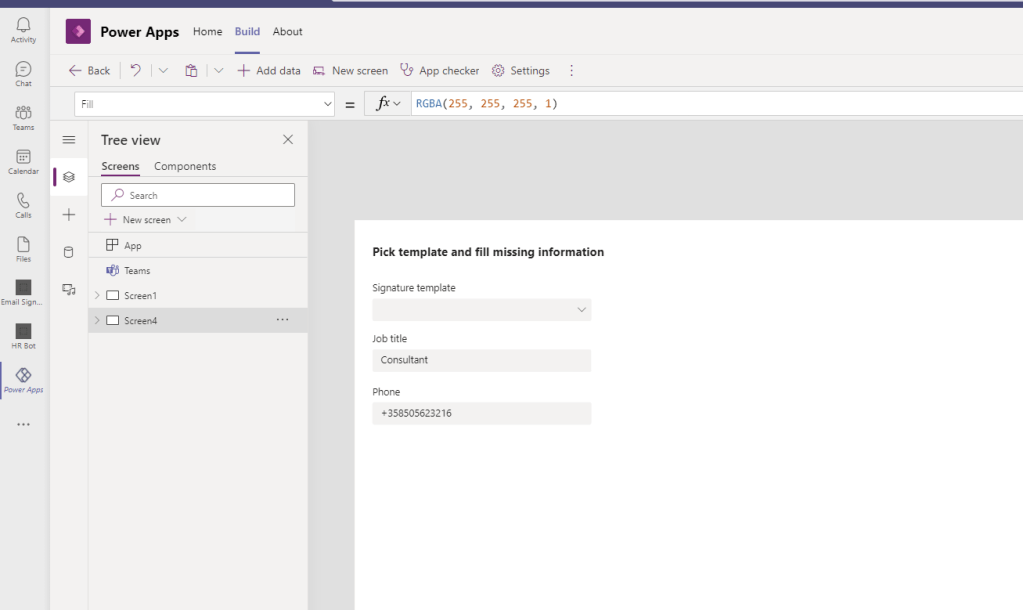The height and width of the screenshot is (610, 1023).
Task: Open the Data cylinder icon in left rail
Action: click(68, 252)
